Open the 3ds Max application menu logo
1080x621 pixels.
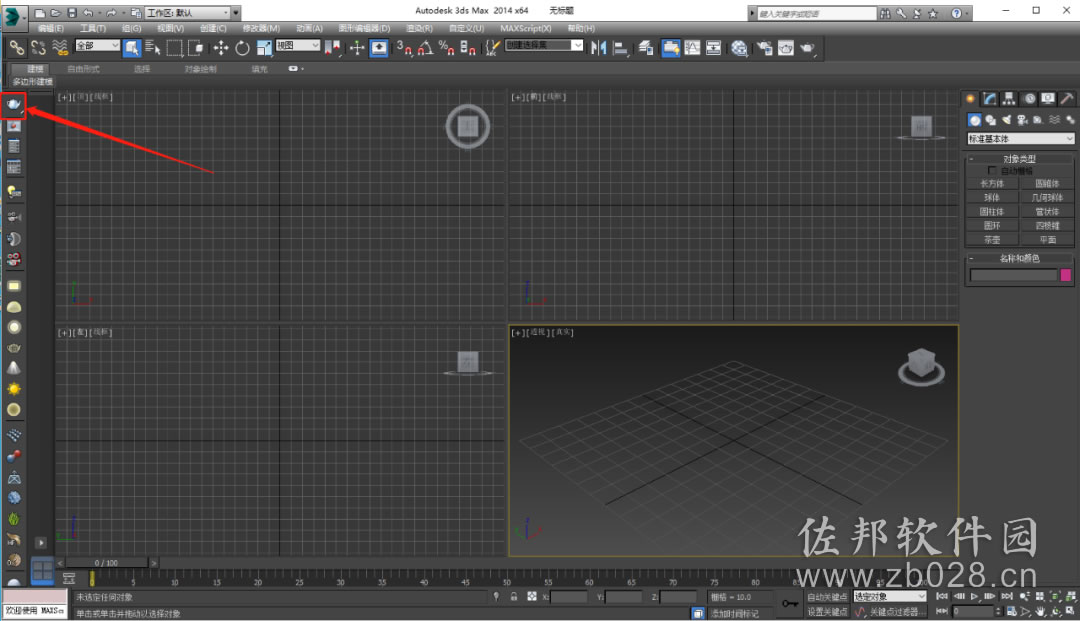(x=13, y=17)
